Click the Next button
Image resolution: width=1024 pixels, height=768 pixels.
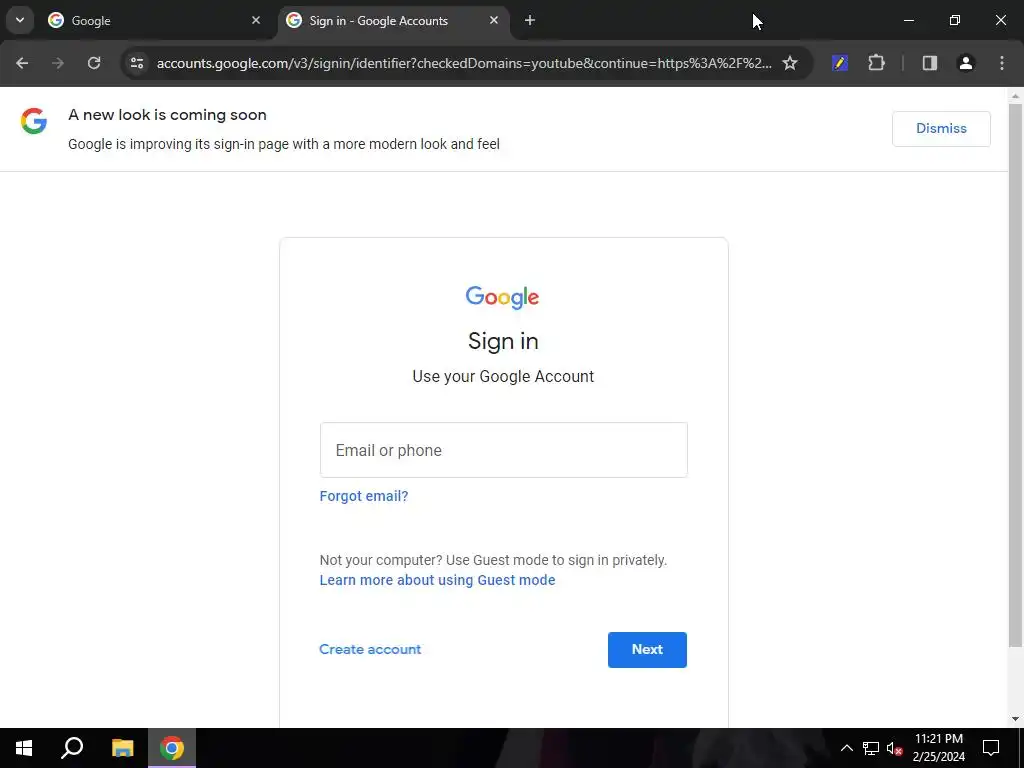pyautogui.click(x=647, y=649)
